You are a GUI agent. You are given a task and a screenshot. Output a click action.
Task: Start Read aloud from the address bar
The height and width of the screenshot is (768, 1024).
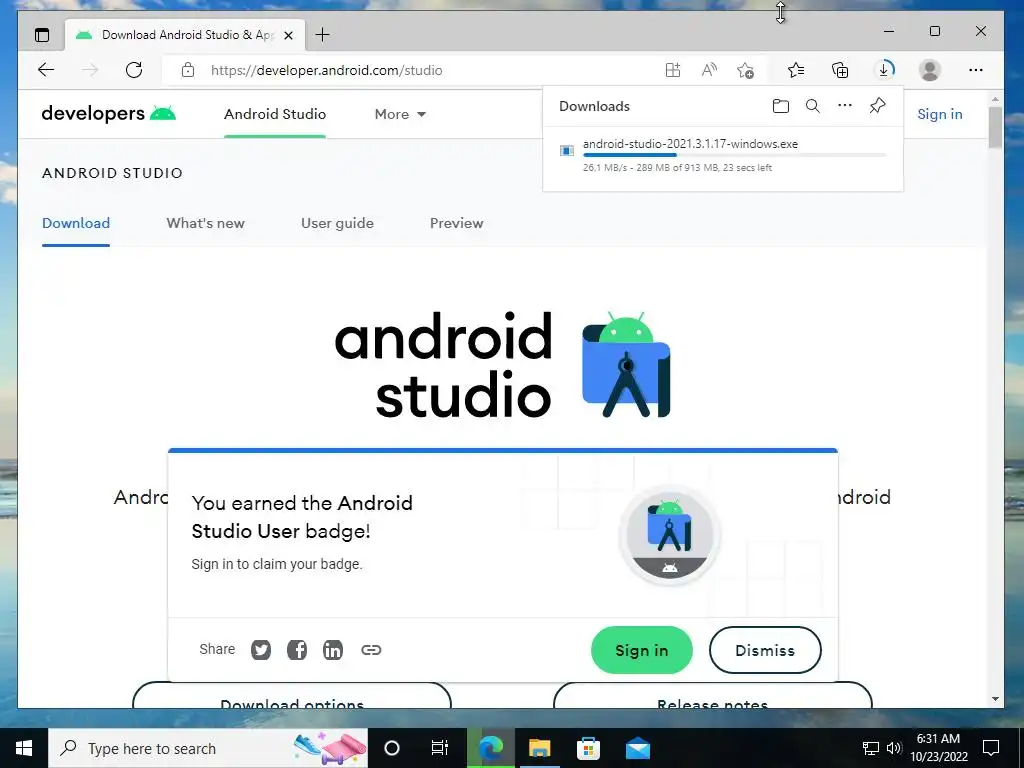tap(709, 70)
